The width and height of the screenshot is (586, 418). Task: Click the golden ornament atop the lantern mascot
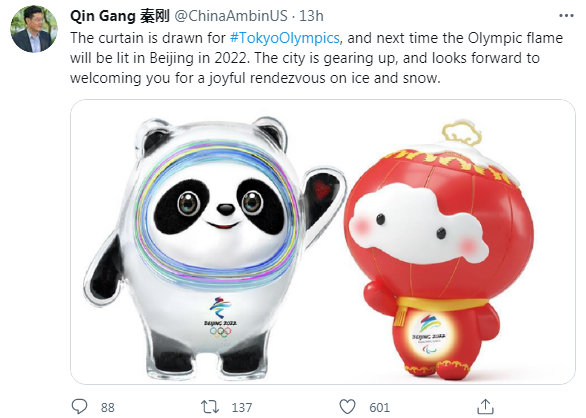click(462, 132)
